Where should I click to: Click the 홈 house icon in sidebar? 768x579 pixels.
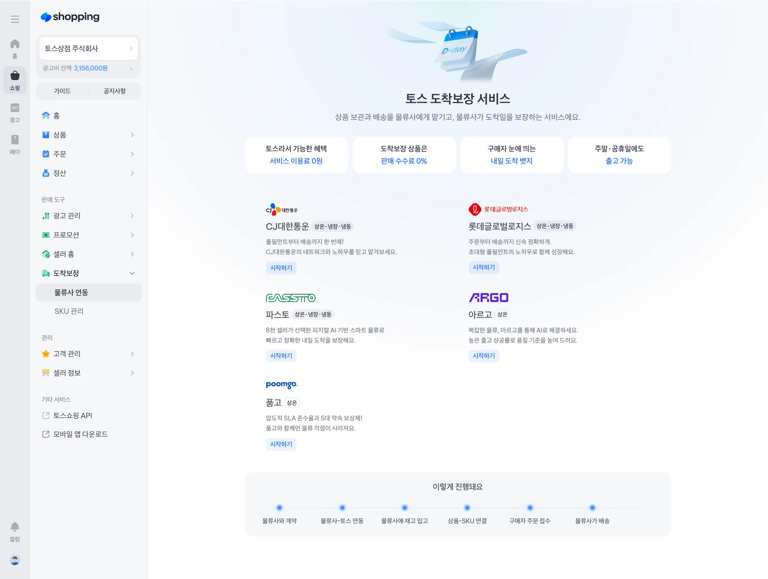pyautogui.click(x=46, y=115)
